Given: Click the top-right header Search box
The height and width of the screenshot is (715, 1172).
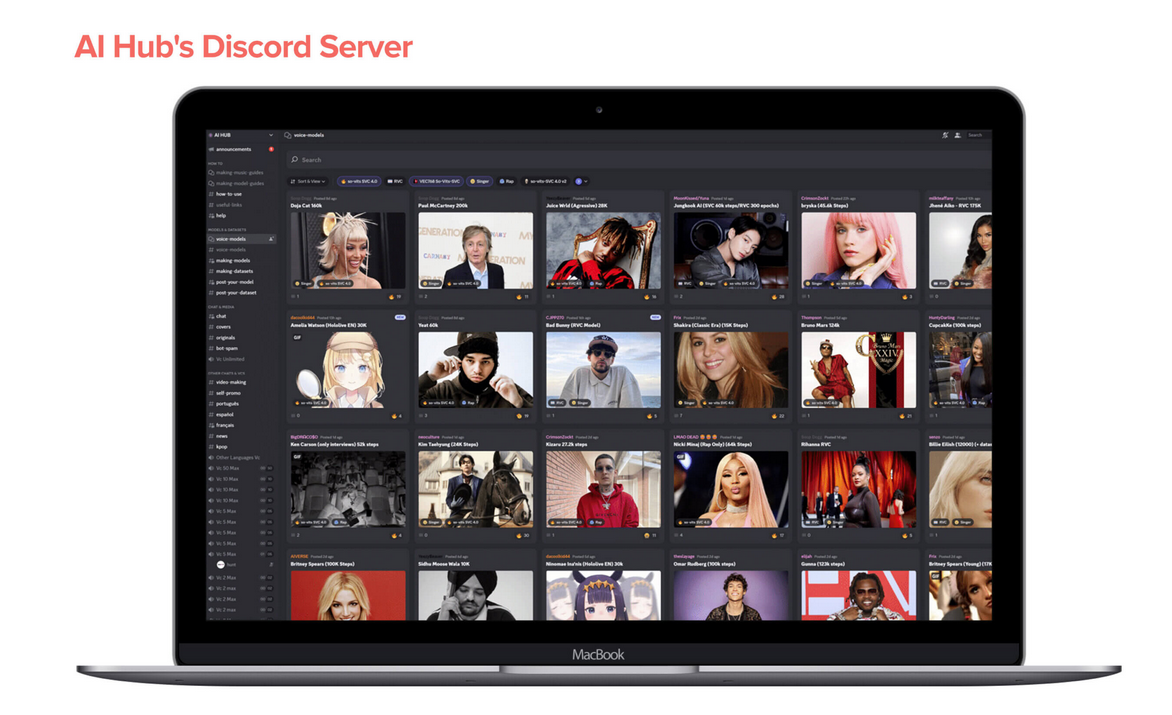Looking at the screenshot, I should pyautogui.click(x=978, y=135).
